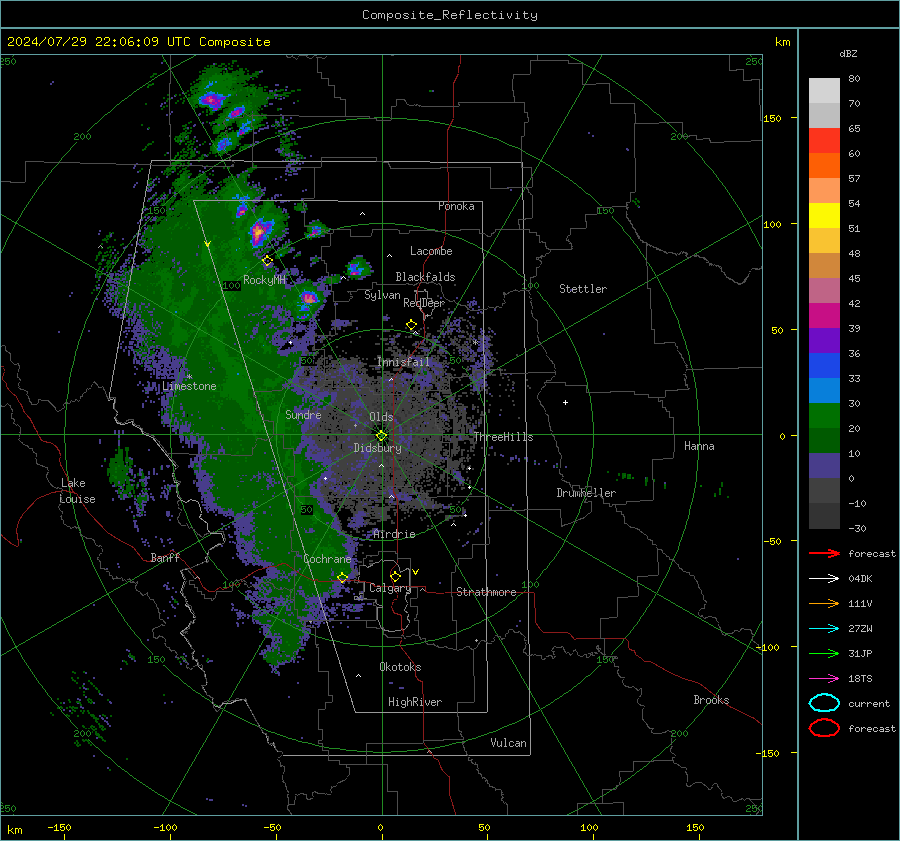Viewport: 900px width, 841px height.
Task: Click the Innisfail label
Action: 404,362
